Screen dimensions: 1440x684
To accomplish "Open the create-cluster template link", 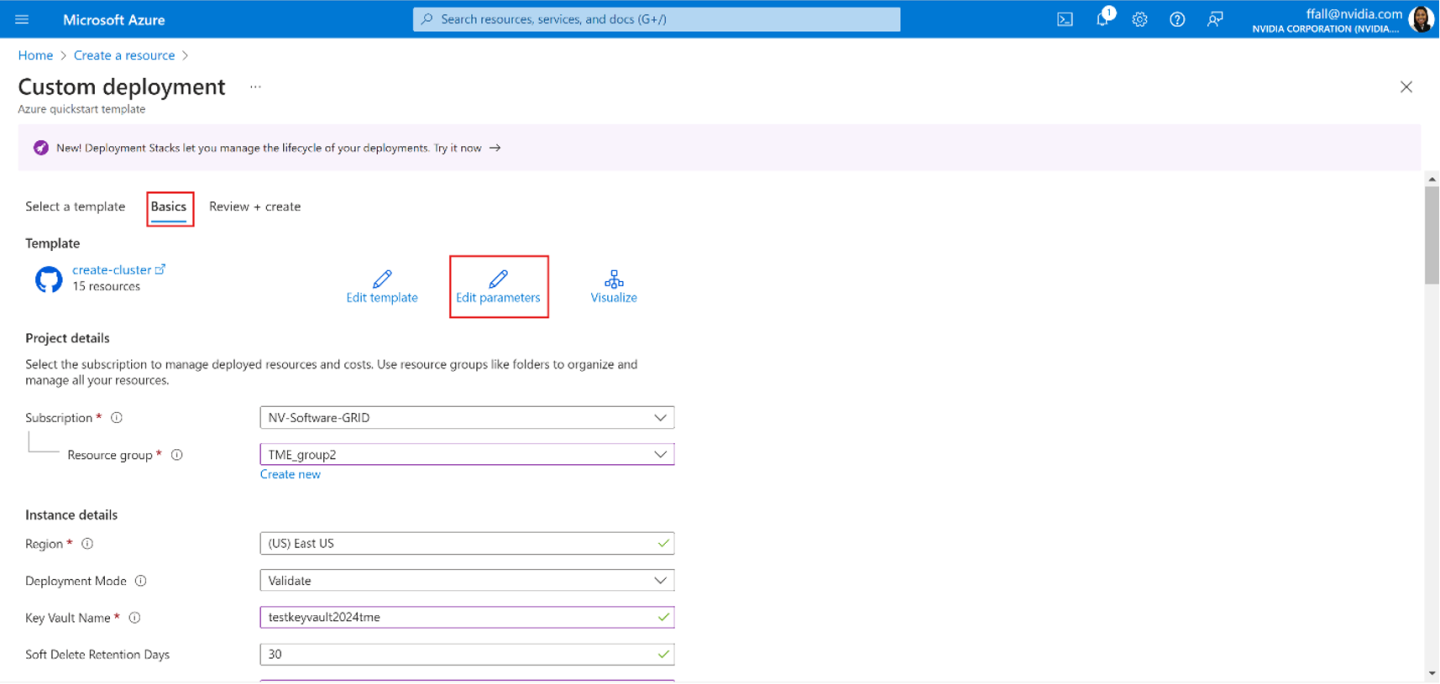I will coord(112,270).
